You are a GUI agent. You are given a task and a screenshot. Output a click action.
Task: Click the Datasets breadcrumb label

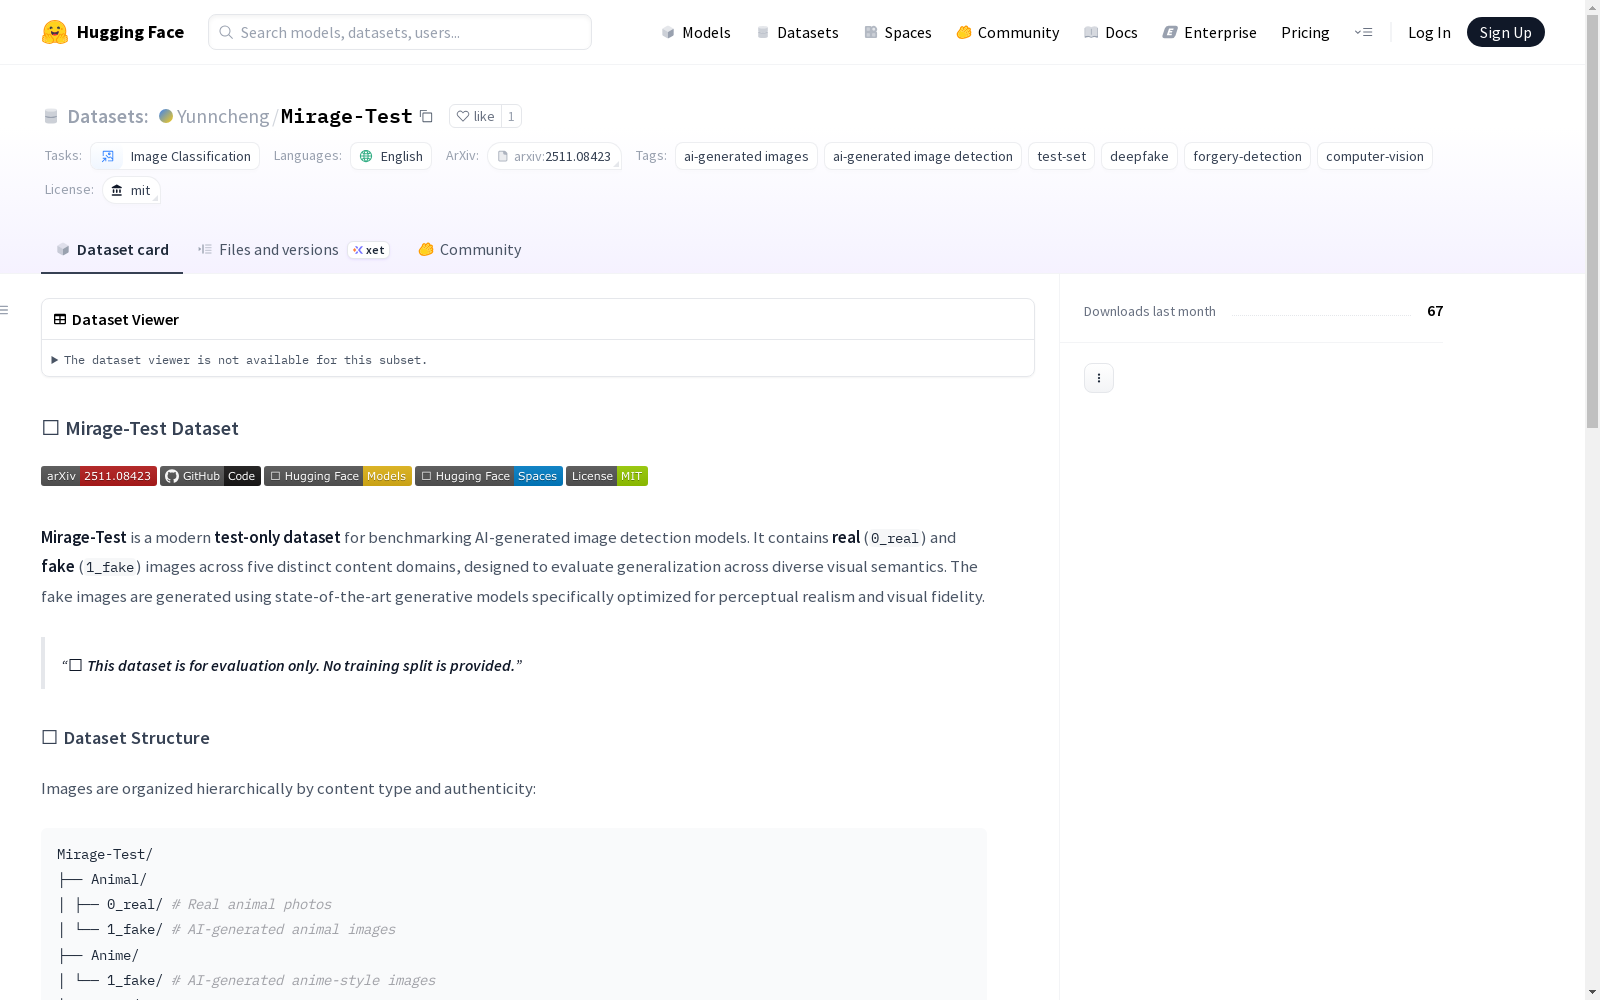pyautogui.click(x=107, y=116)
